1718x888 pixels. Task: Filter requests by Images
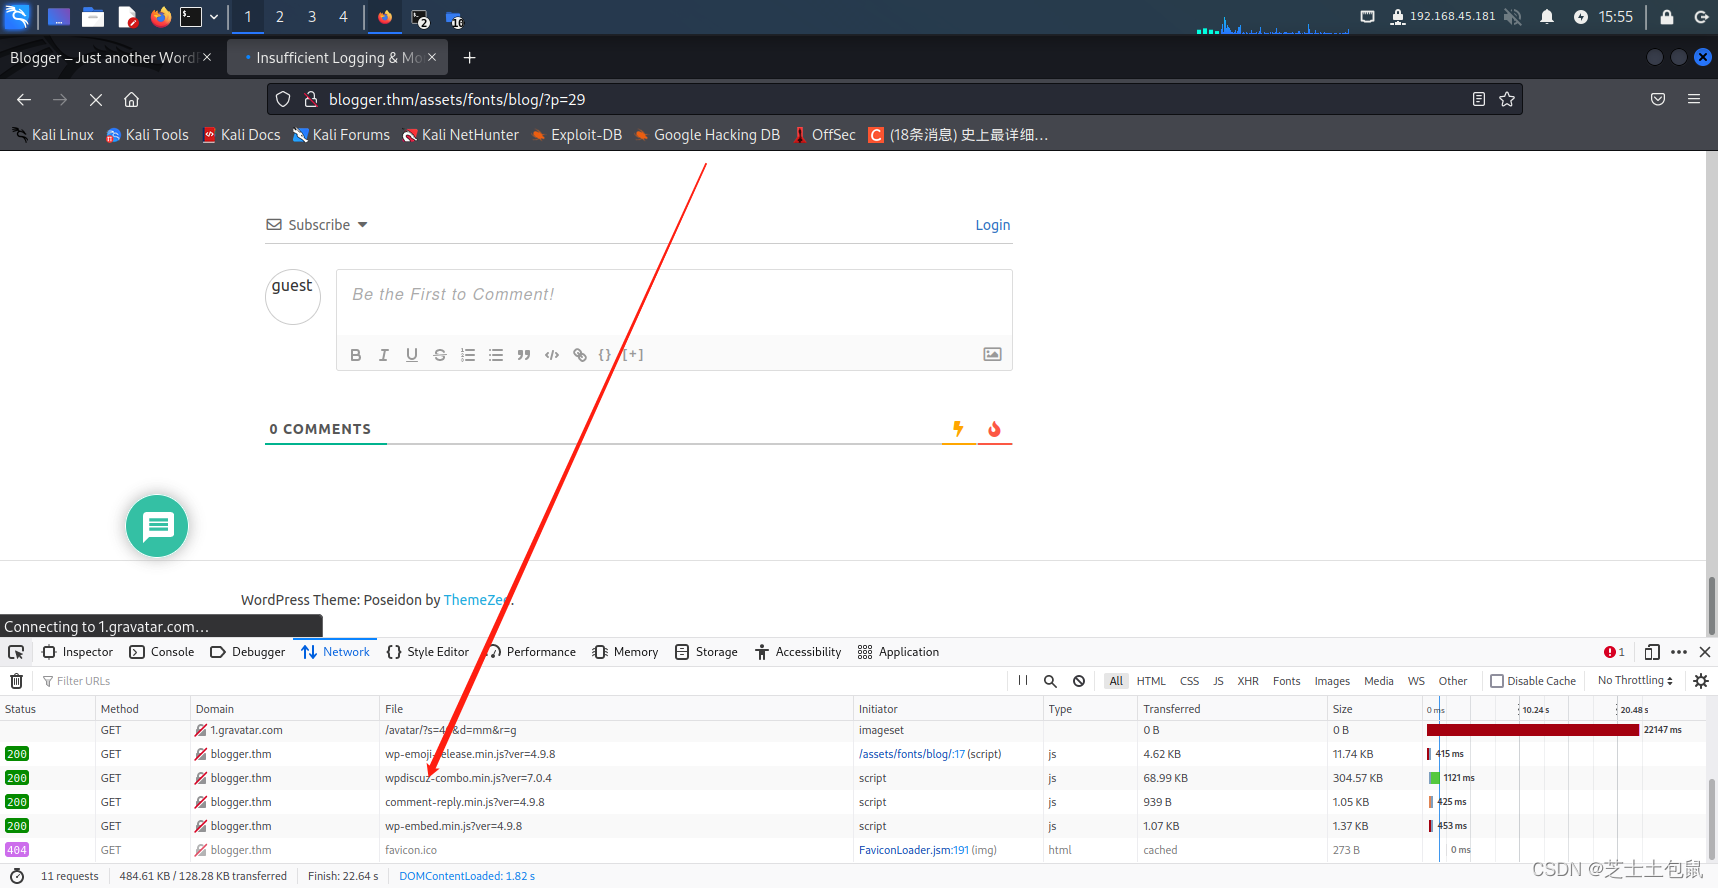1332,681
